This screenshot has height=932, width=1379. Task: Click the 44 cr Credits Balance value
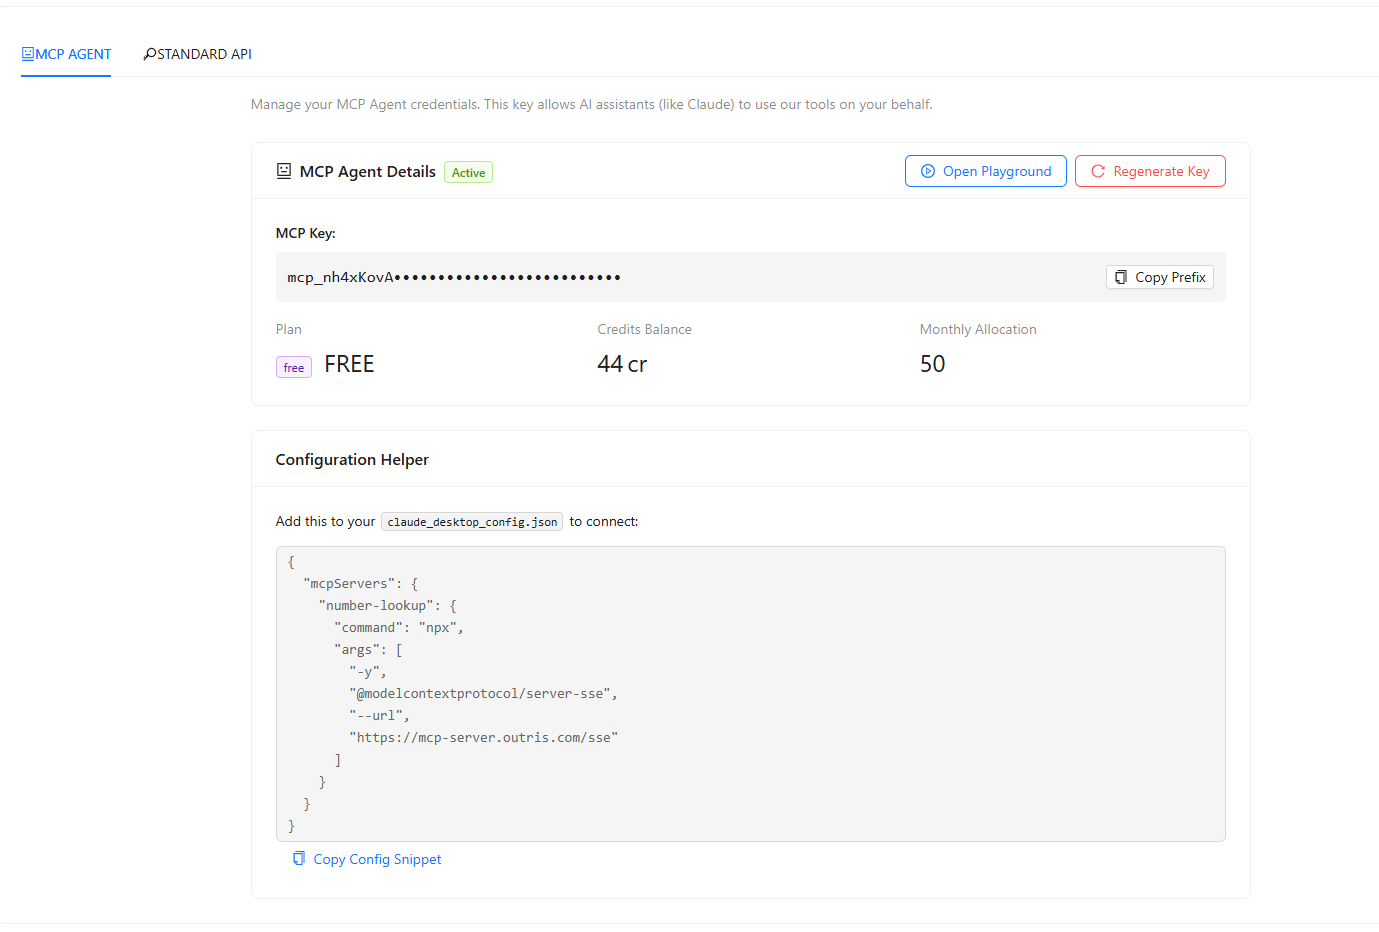[621, 364]
